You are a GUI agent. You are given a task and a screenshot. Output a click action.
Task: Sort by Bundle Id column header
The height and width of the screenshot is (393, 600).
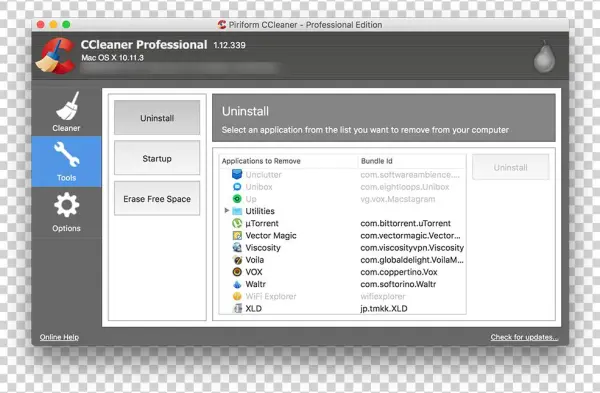[x=377, y=161]
